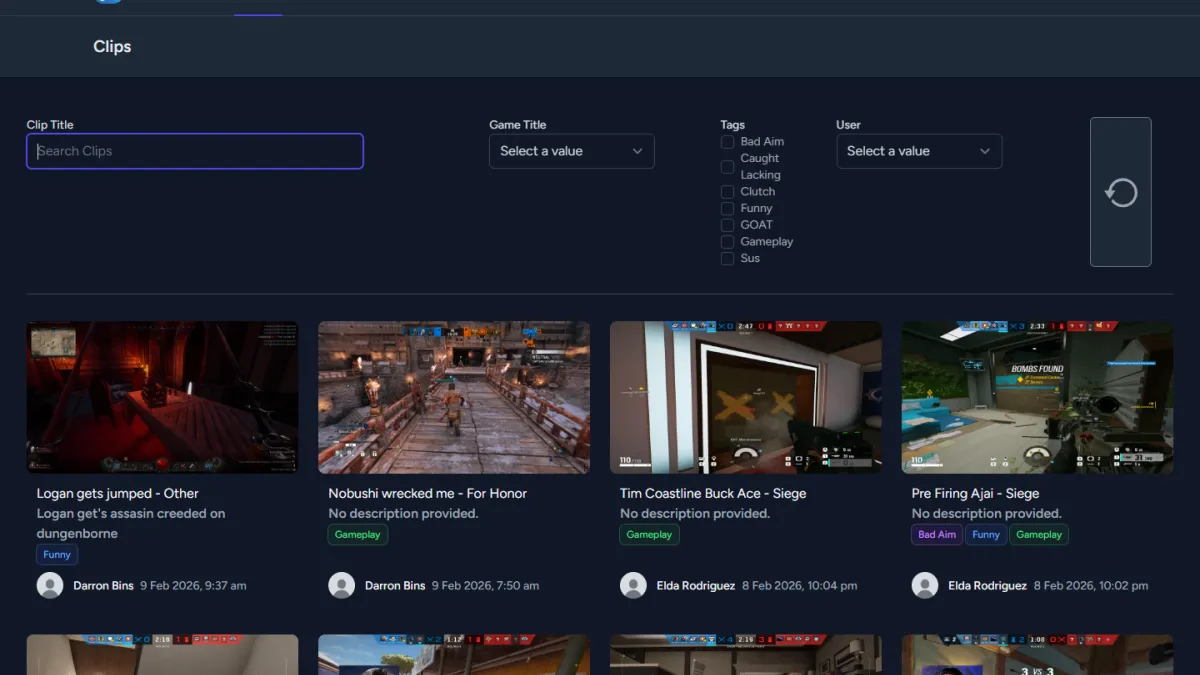The height and width of the screenshot is (675, 1200).
Task: Open the Game Title dropdown
Action: point(572,151)
